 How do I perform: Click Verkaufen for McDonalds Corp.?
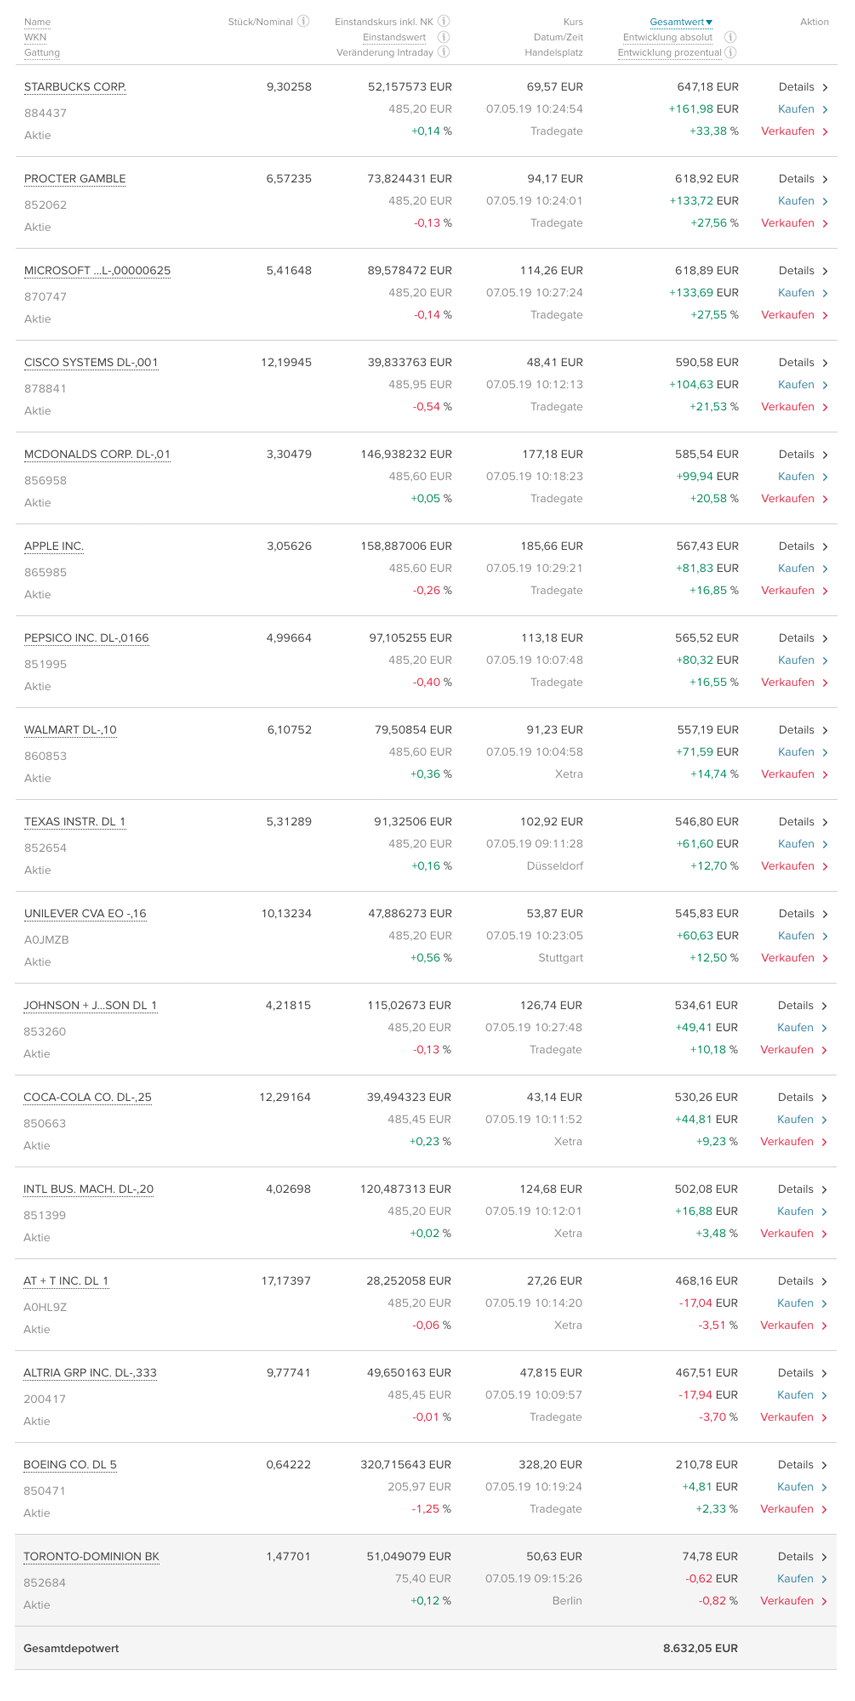pyautogui.click(x=788, y=499)
